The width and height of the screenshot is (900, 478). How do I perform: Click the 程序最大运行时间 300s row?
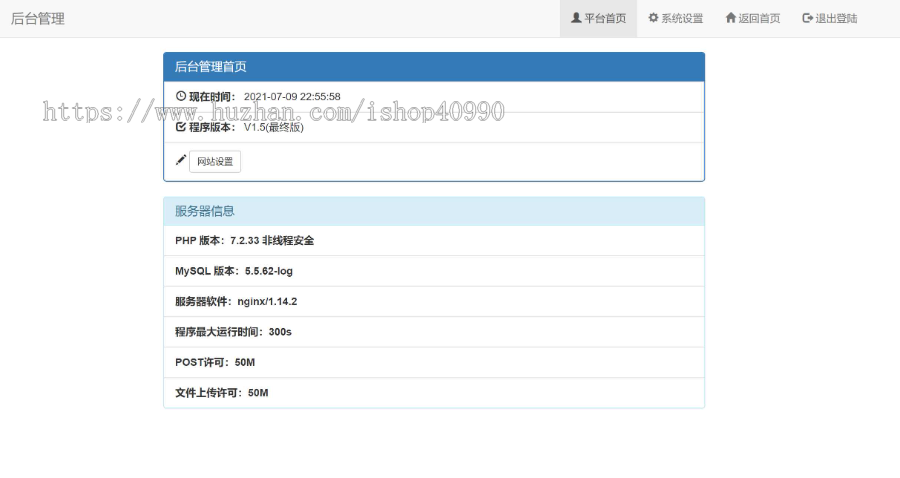434,332
